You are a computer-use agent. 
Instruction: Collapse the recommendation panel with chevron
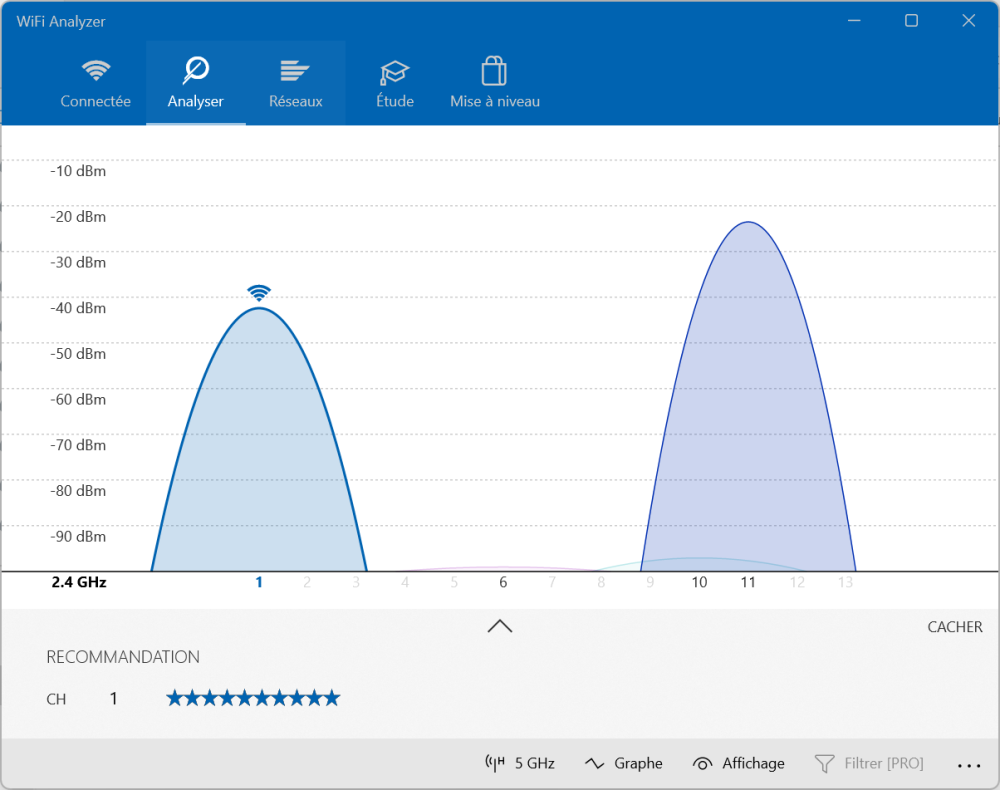(500, 626)
